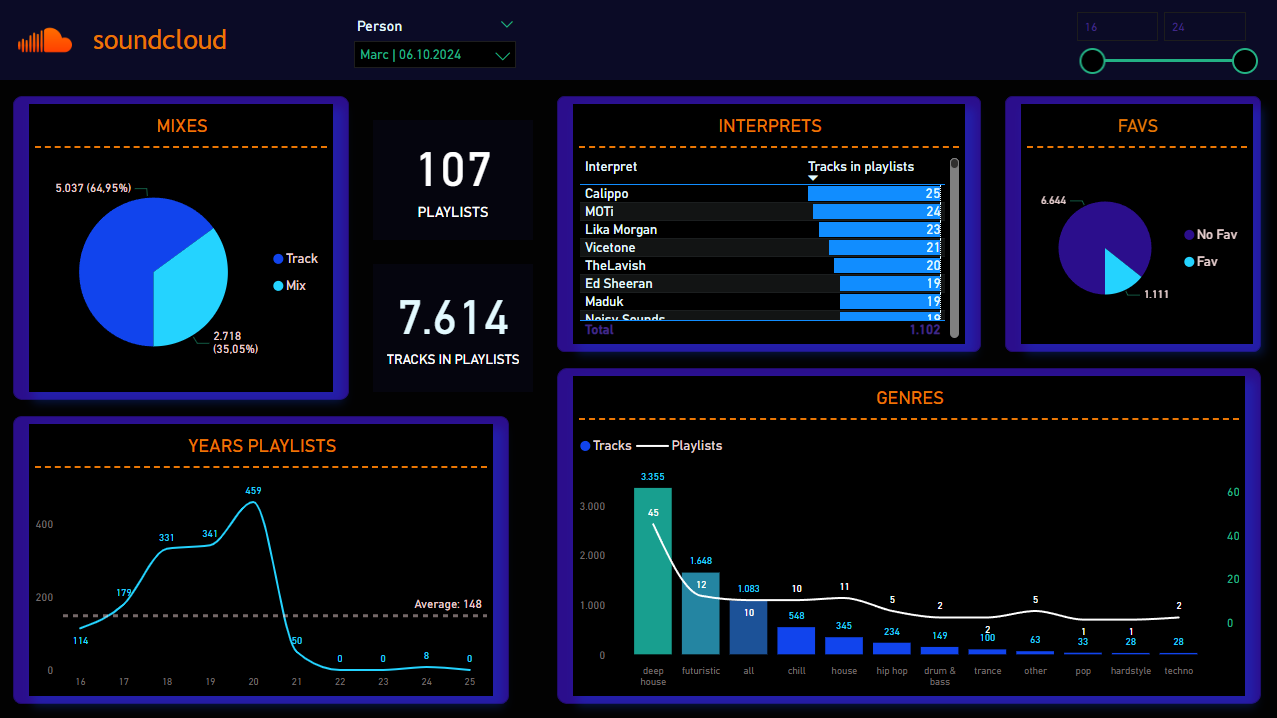The width and height of the screenshot is (1277, 718).
Task: Click the Fav legend marker
Action: [1189, 262]
